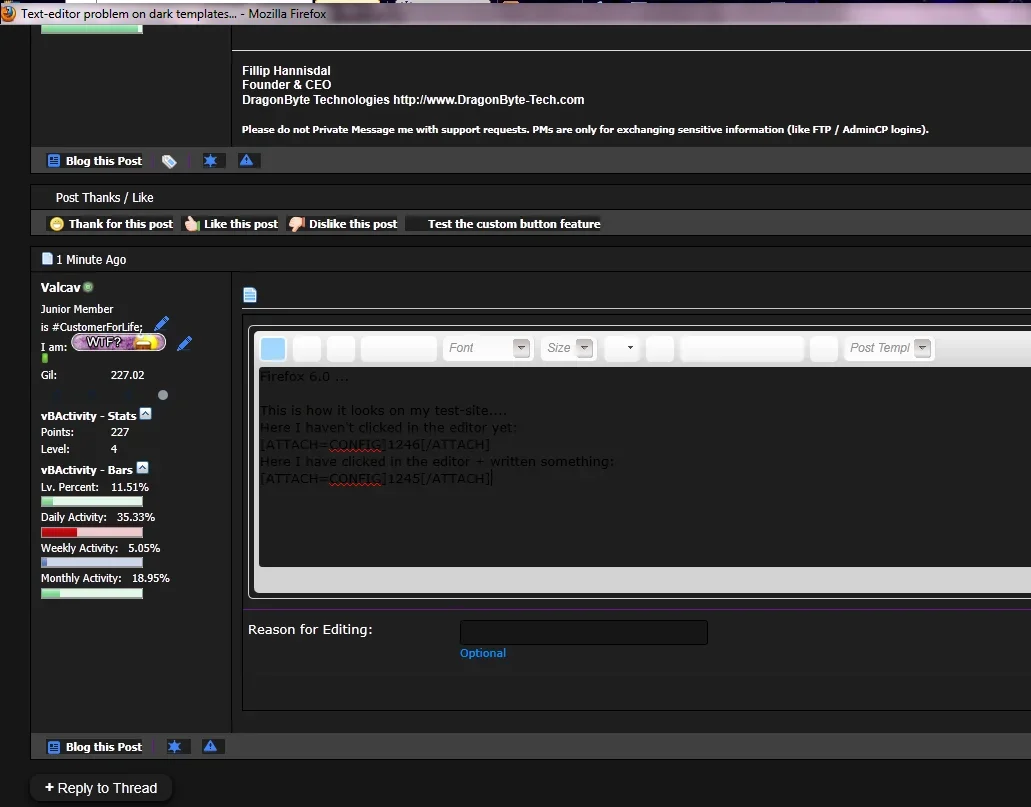
Task: Click the post icon above the editor
Action: [x=250, y=295]
